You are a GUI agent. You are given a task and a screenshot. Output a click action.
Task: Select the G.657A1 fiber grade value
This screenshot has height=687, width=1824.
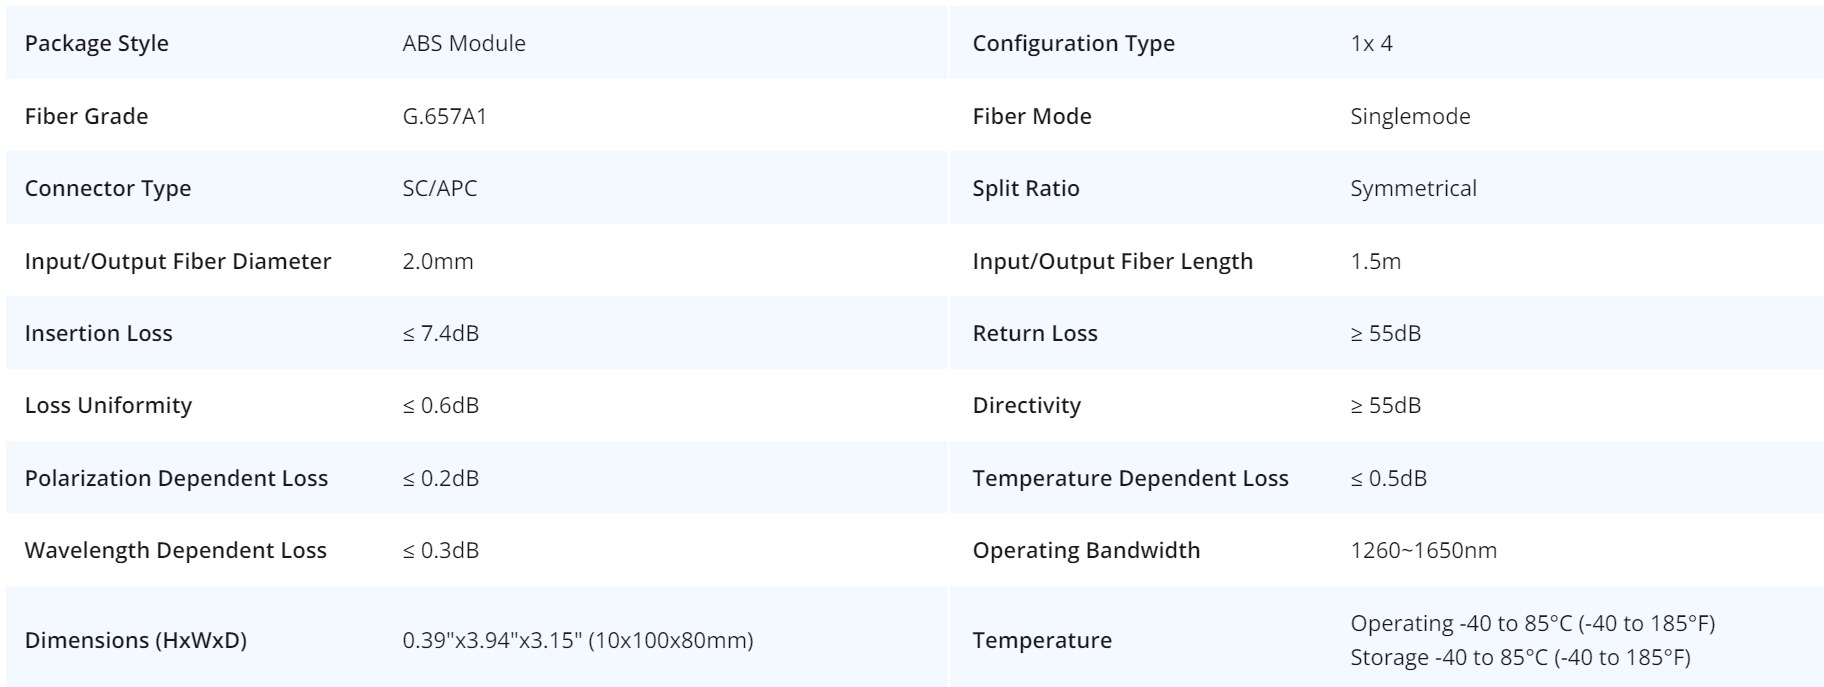[x=445, y=116]
